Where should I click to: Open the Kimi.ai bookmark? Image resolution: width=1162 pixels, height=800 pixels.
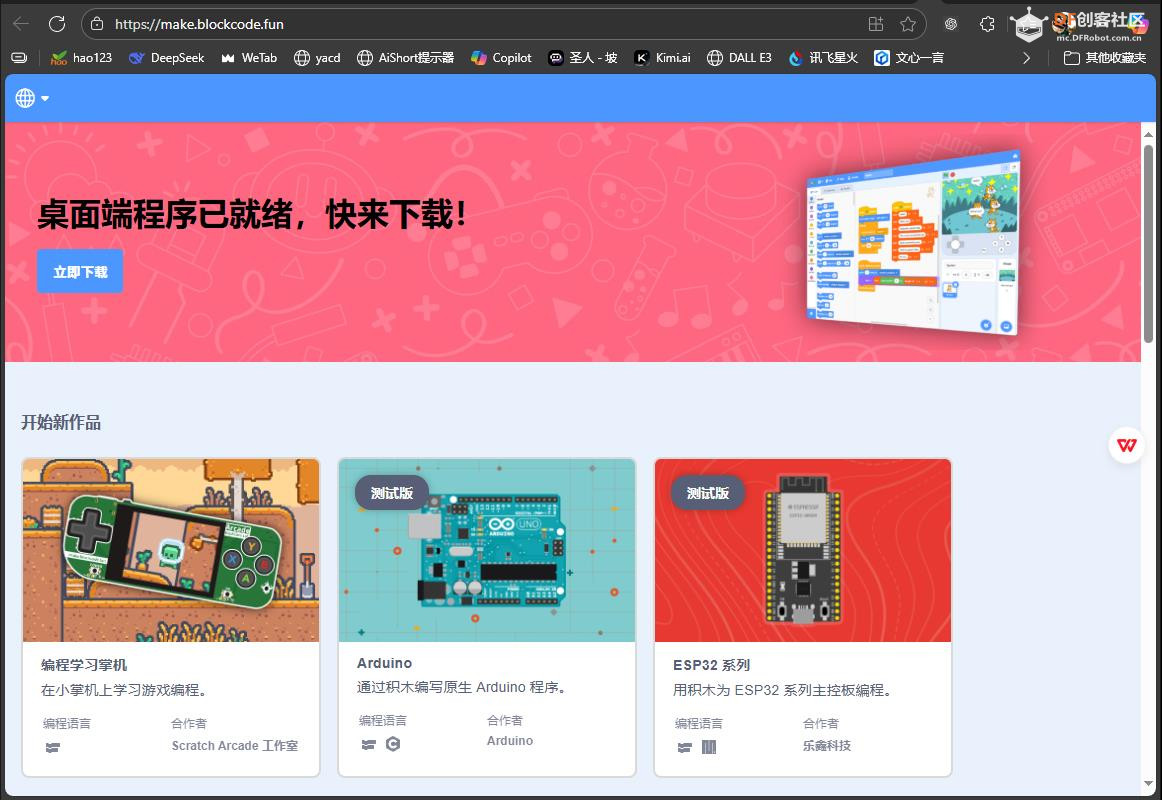663,58
